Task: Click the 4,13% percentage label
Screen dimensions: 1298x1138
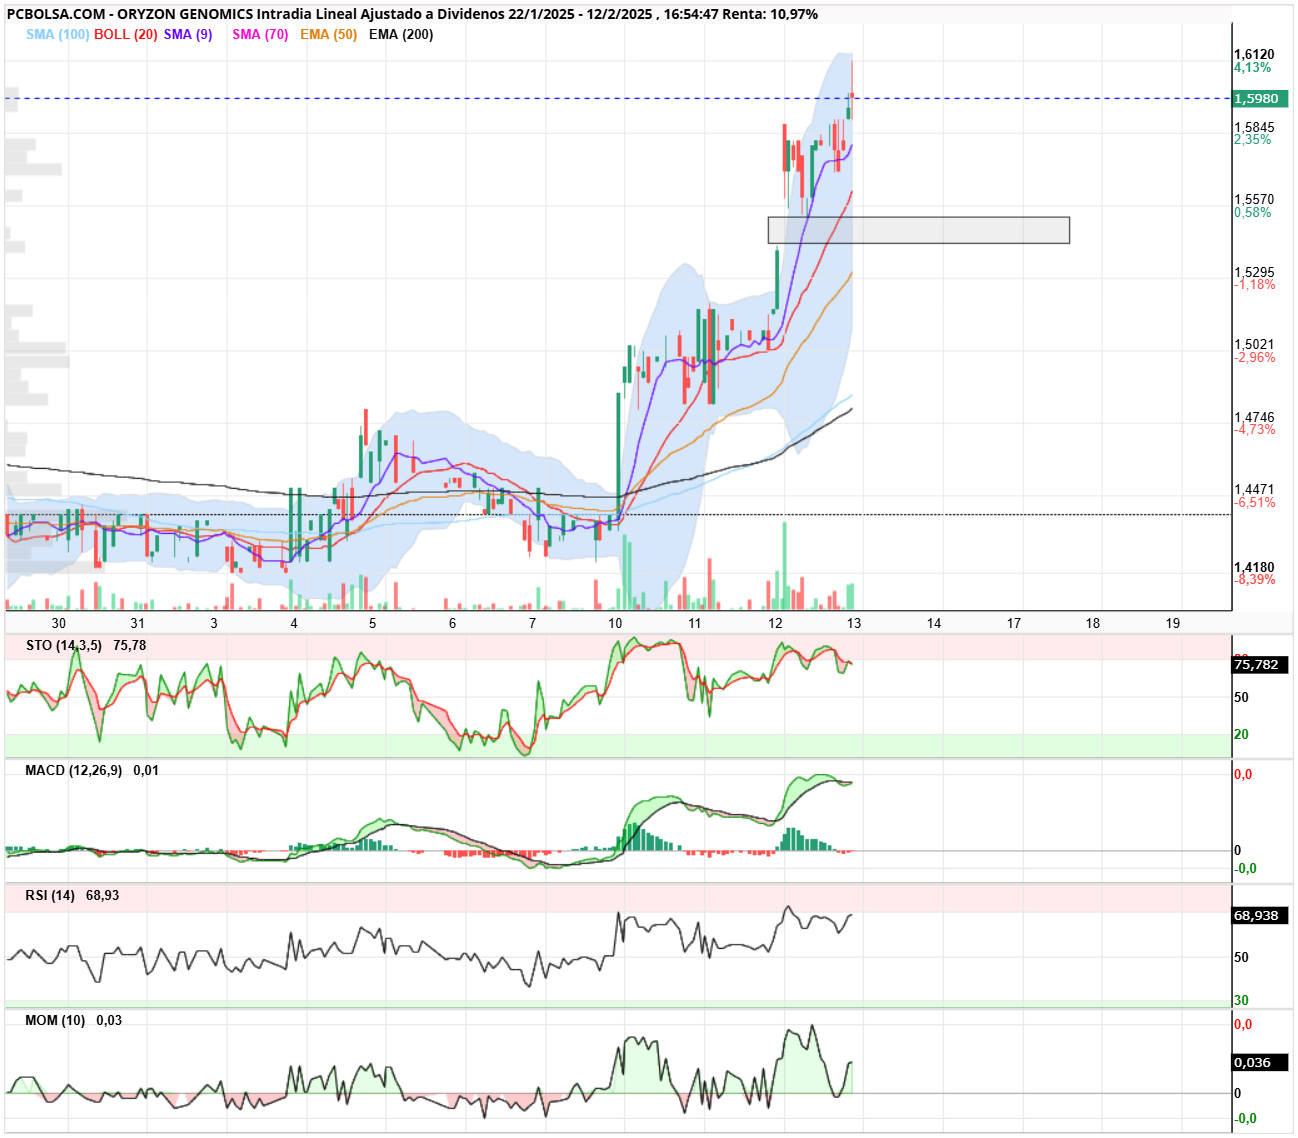Action: (x=1253, y=68)
